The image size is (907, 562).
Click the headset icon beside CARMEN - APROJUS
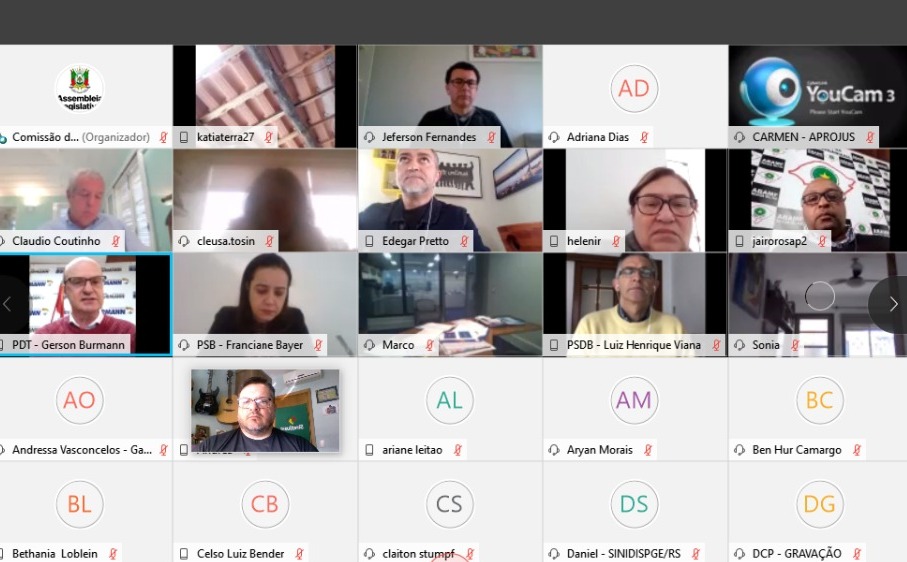[739, 138]
